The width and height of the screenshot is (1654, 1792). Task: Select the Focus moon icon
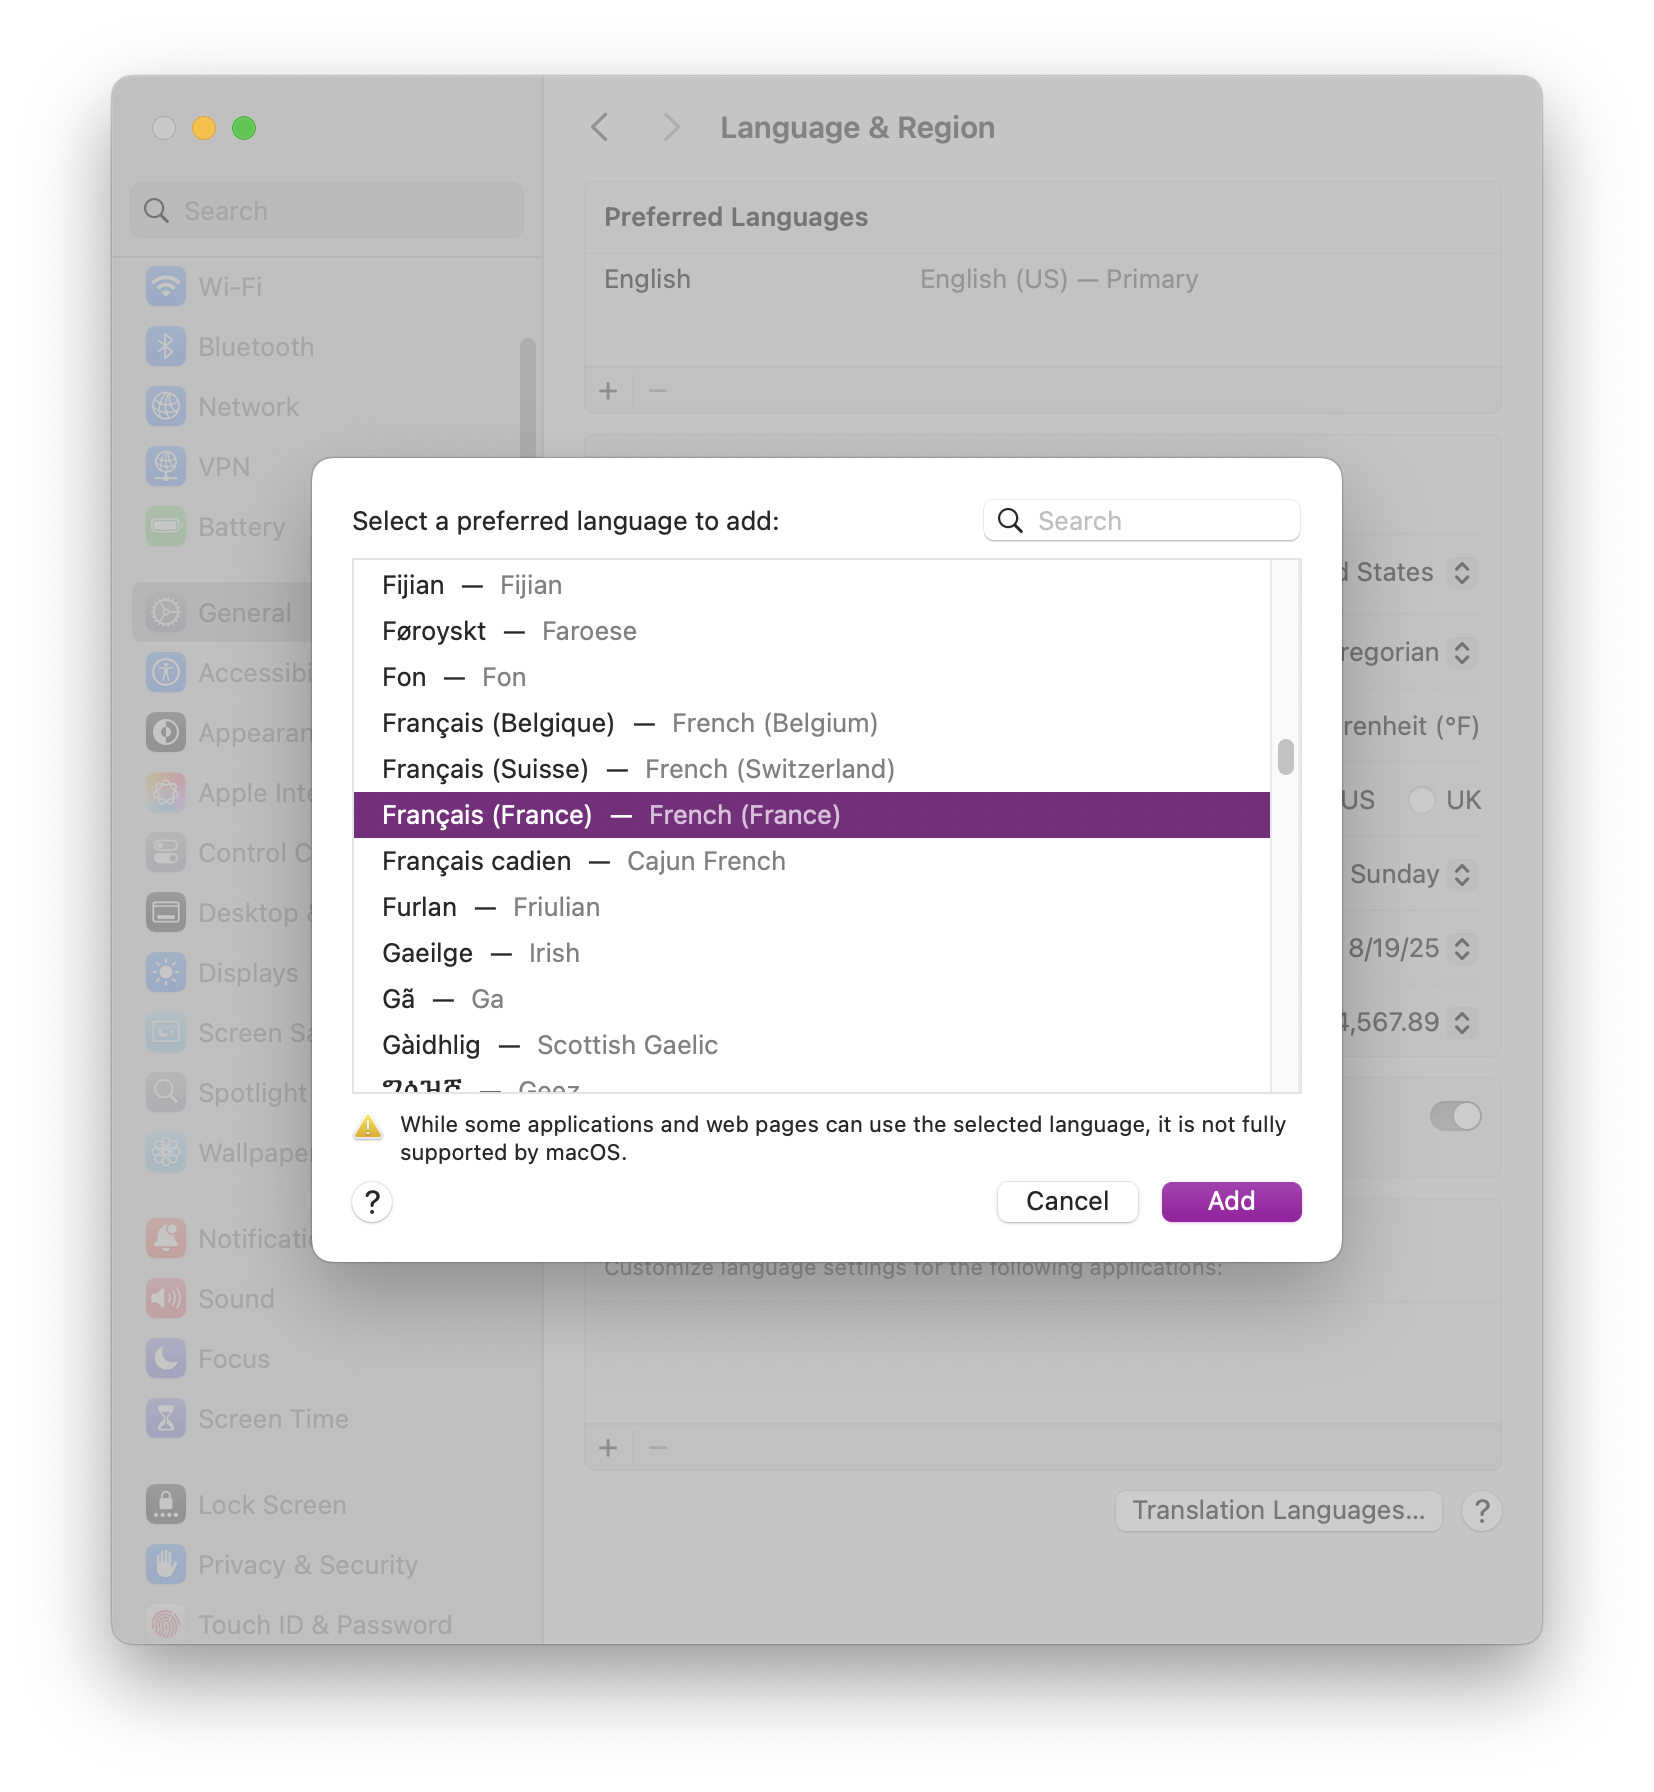[x=166, y=1359]
